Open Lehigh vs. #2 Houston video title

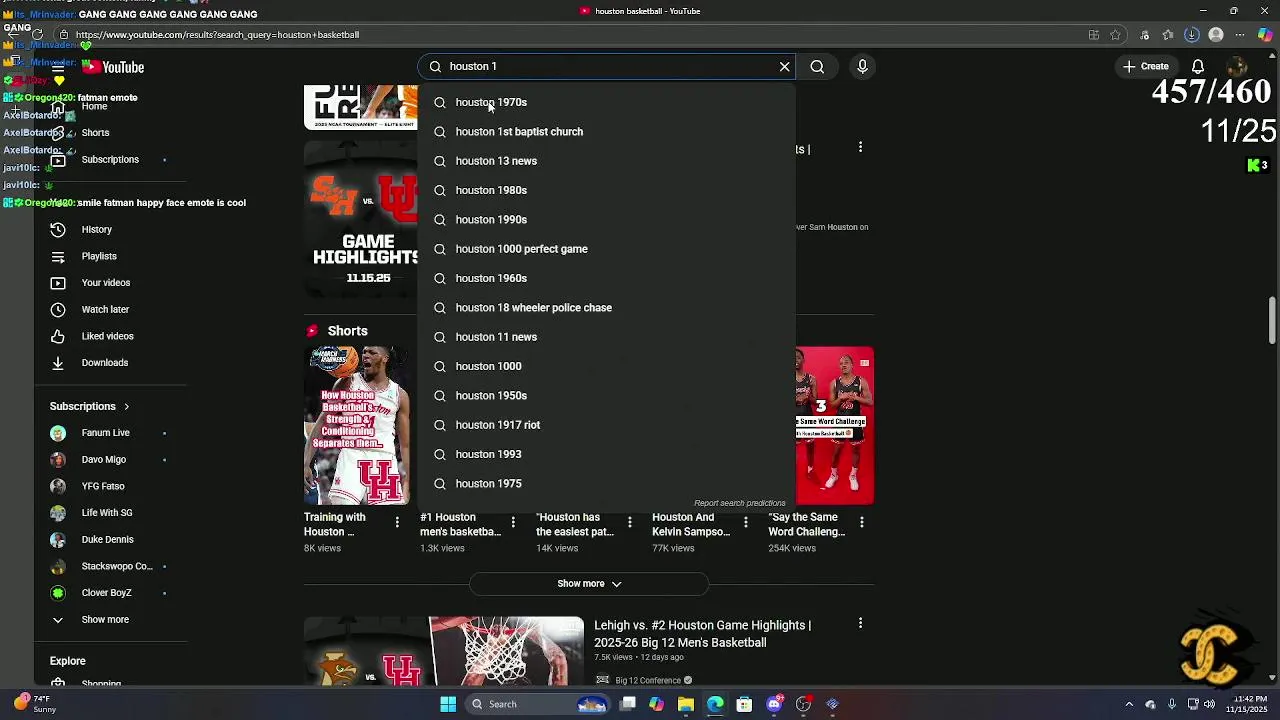point(702,634)
